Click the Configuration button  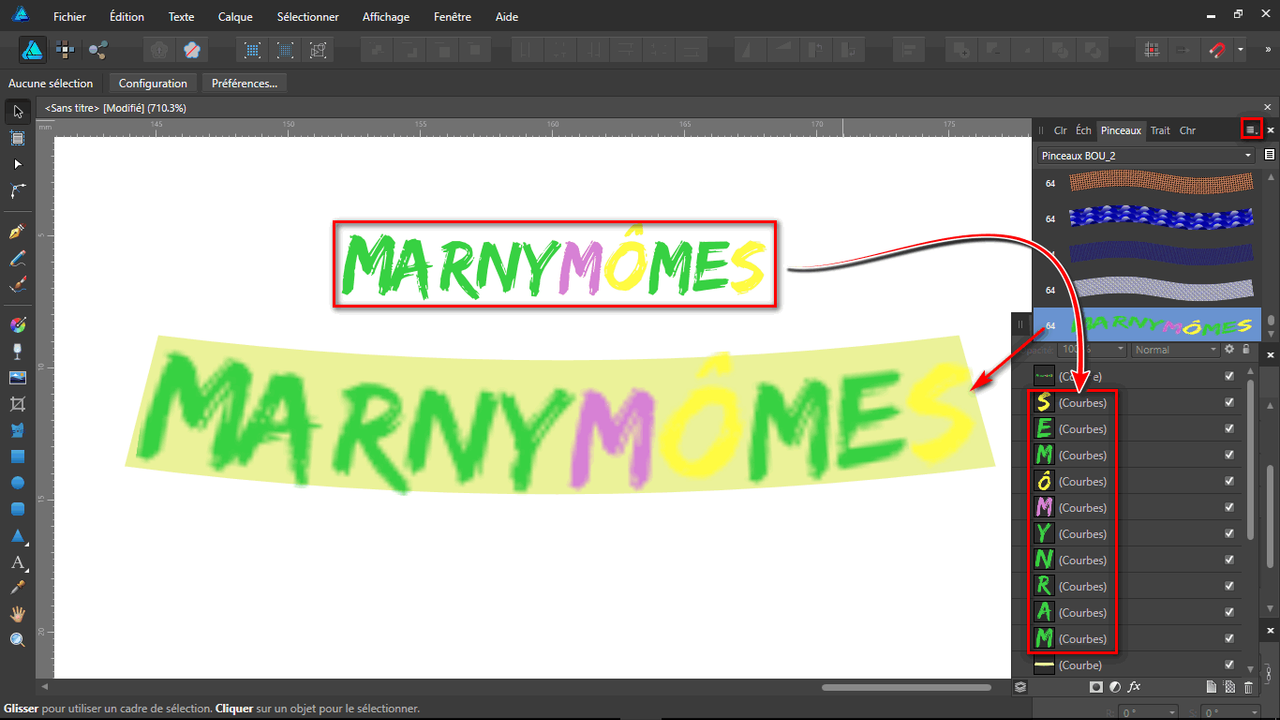click(153, 83)
